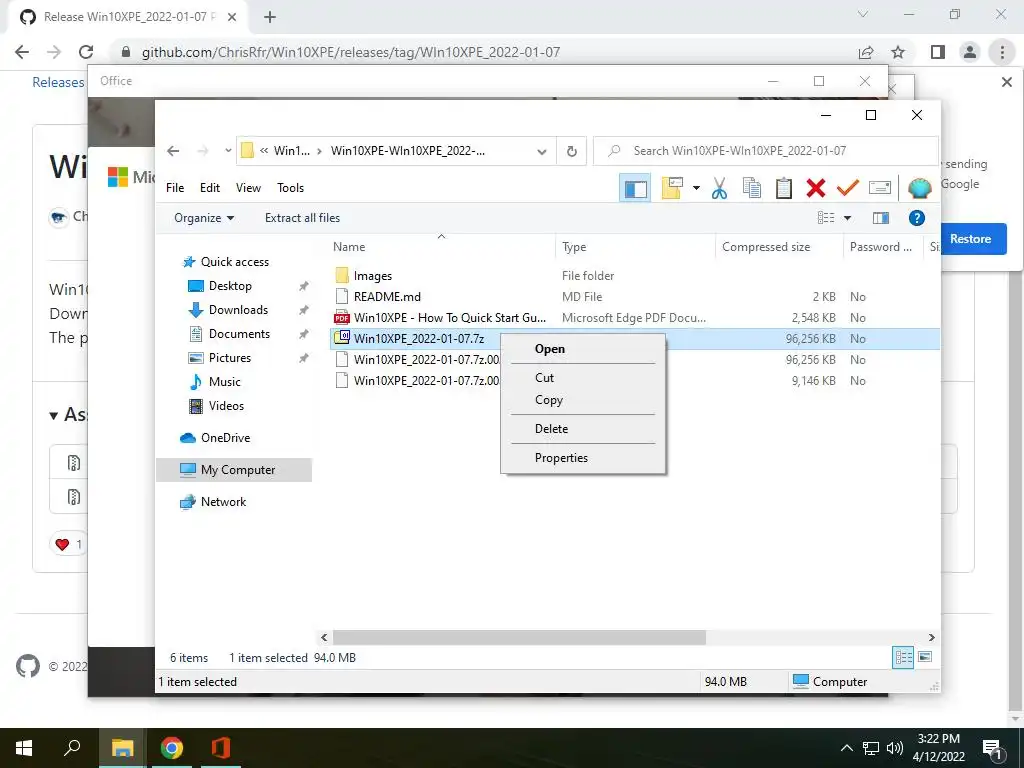
Task: Choose Delete in the context menu
Action: (x=583, y=428)
